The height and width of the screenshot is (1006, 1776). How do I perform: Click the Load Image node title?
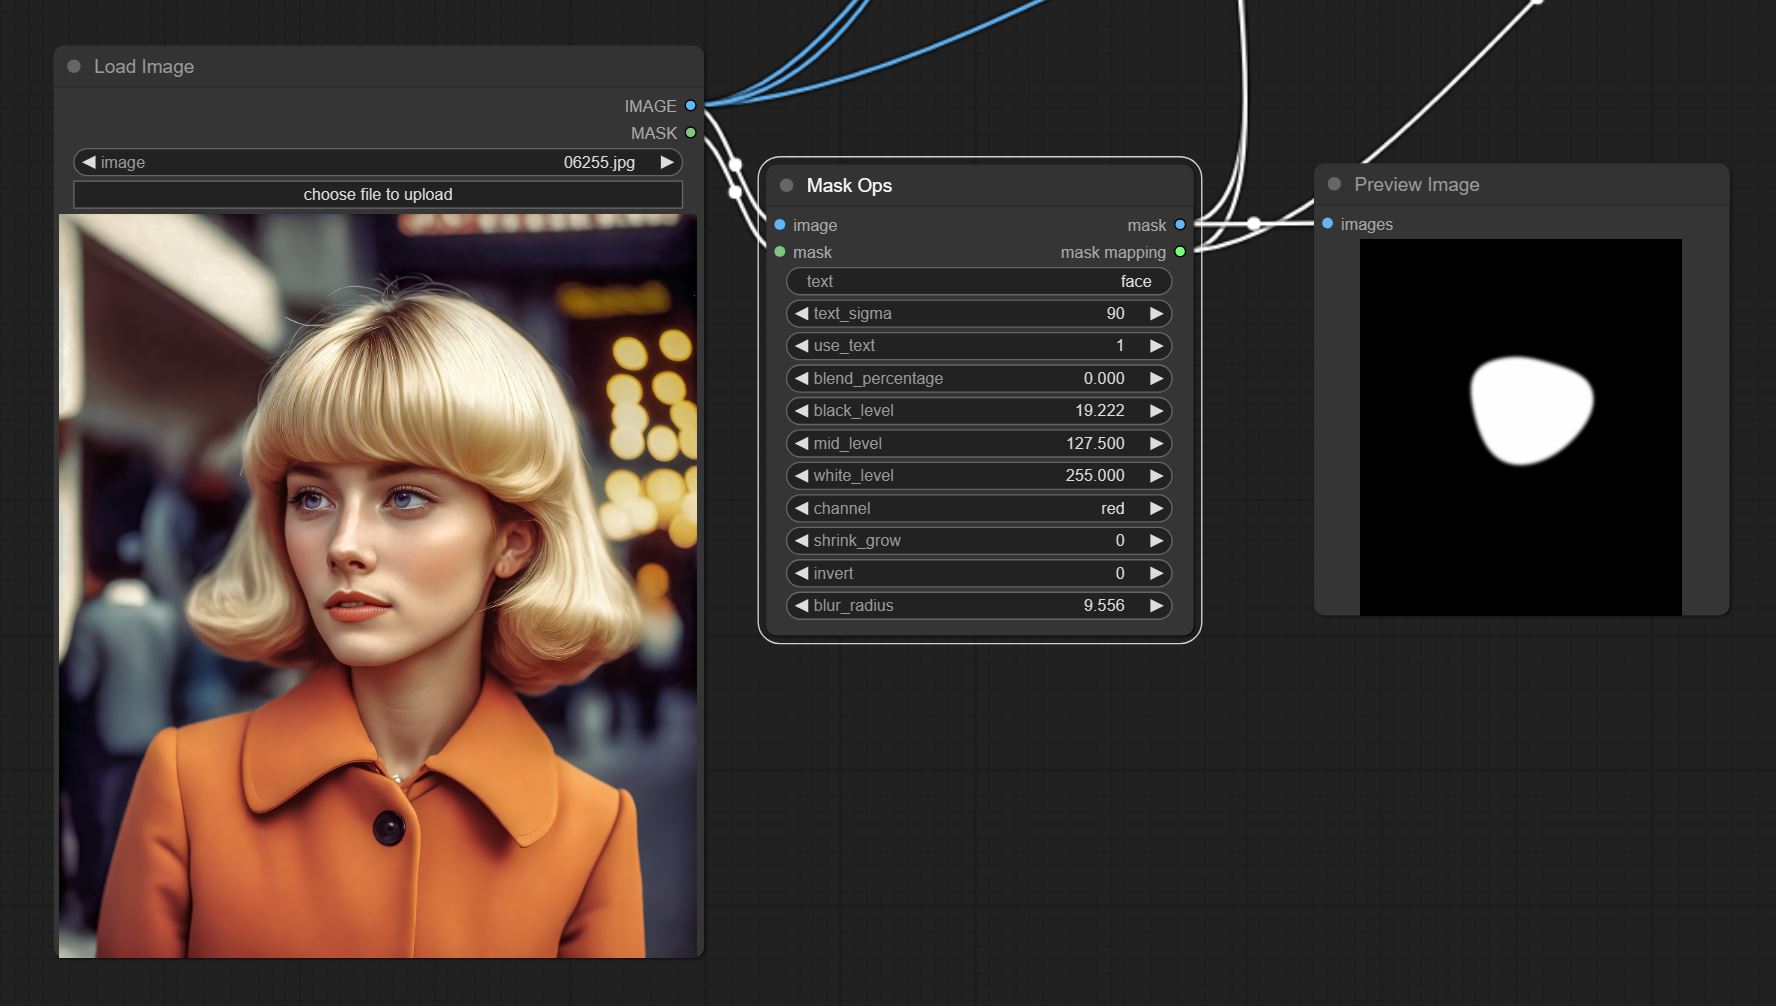(144, 66)
